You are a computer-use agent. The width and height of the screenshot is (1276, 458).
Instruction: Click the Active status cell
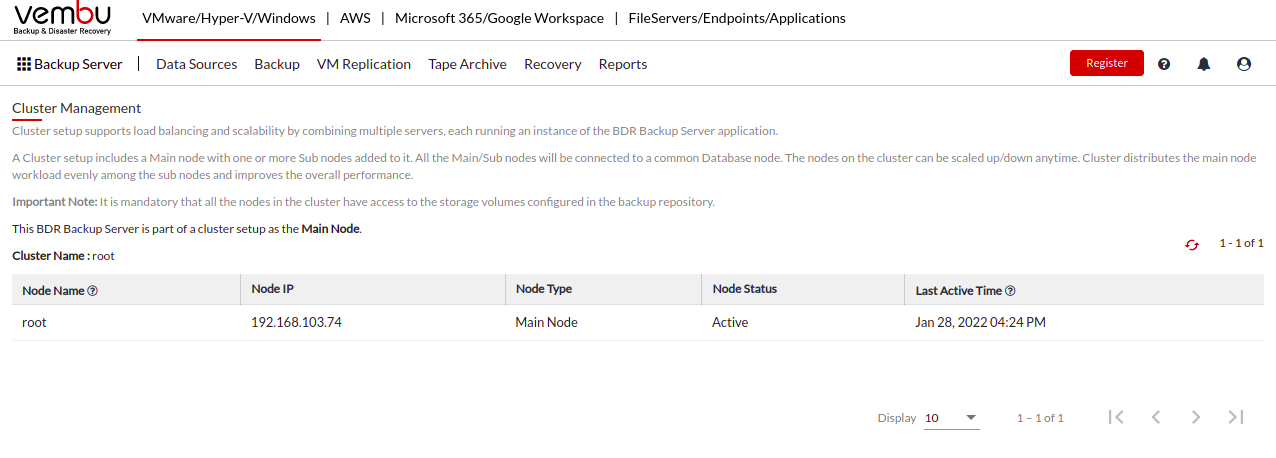(730, 322)
